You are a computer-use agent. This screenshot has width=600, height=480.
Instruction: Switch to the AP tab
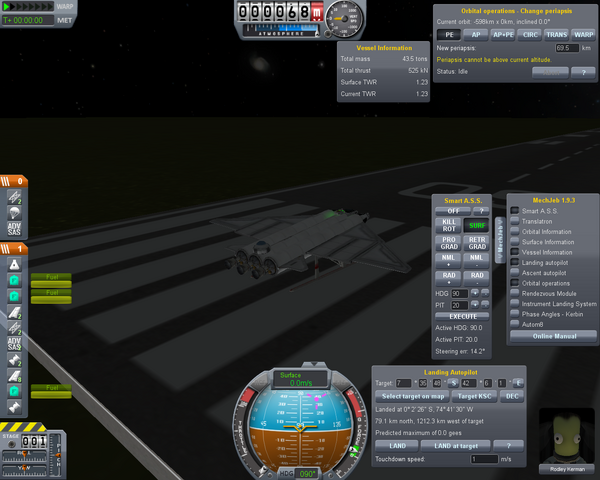(x=476, y=35)
